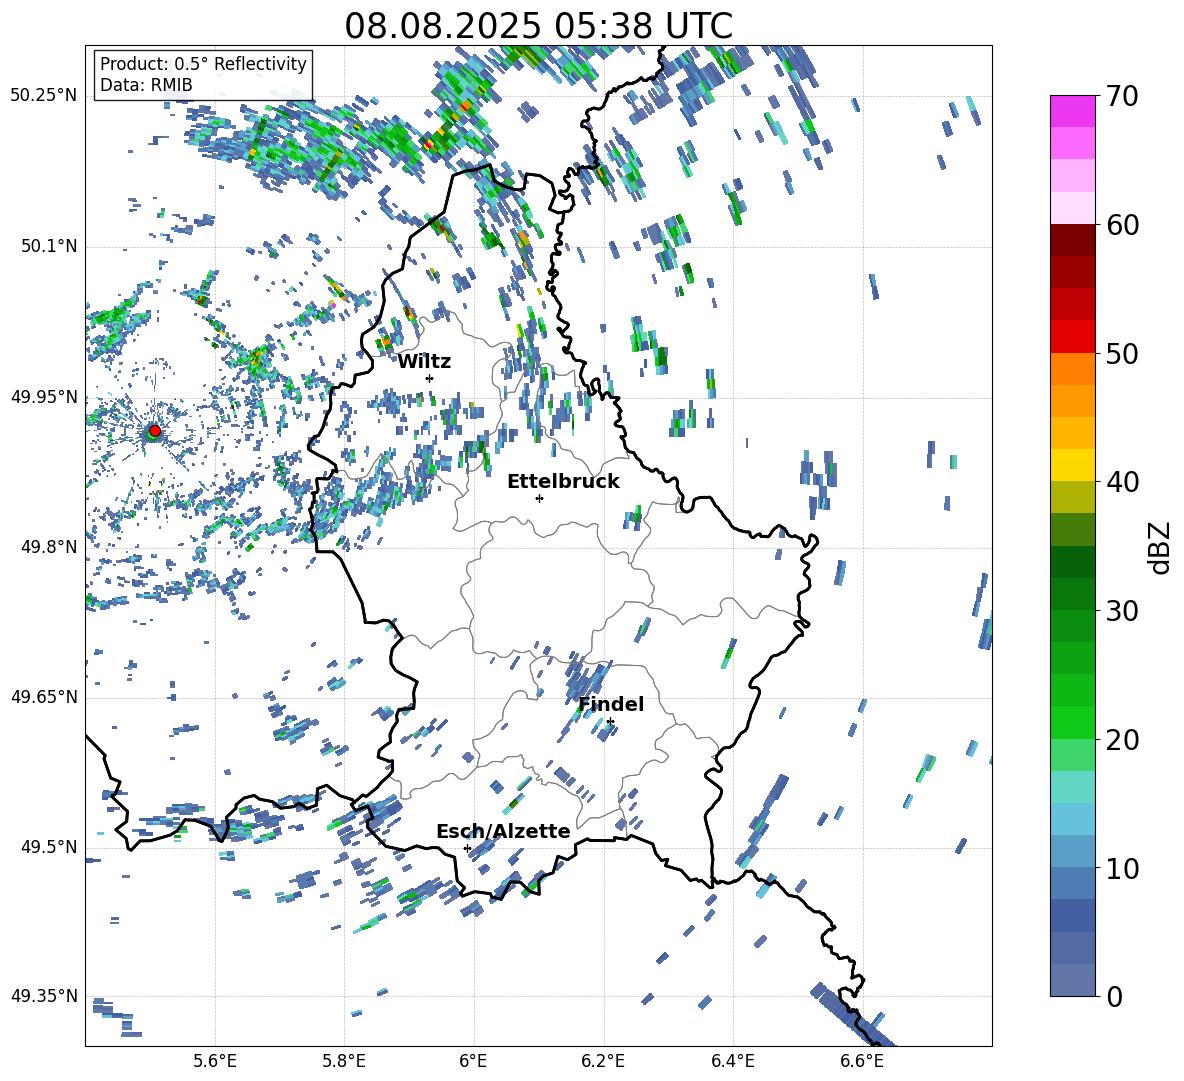Click the 'Data: RMIB' label
The width and height of the screenshot is (1184, 1081).
(x=146, y=85)
